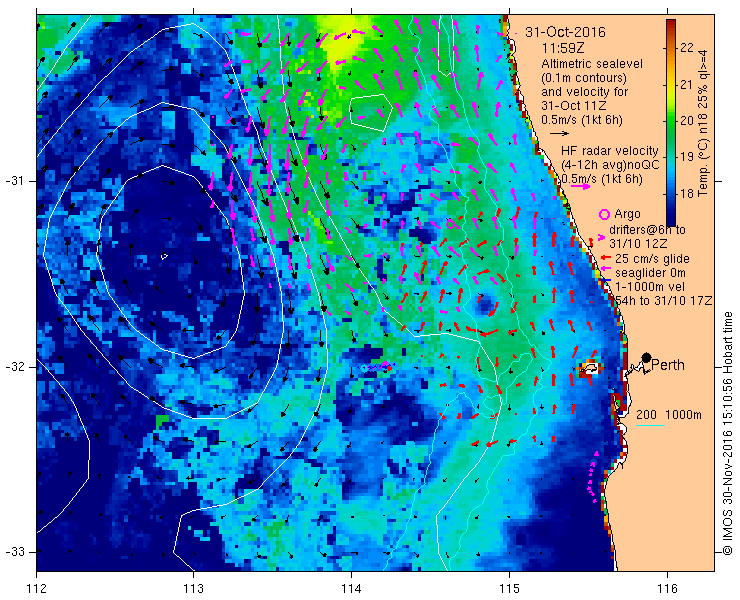
Task: Click the IMOS copyright timestamp text
Action: [729, 432]
